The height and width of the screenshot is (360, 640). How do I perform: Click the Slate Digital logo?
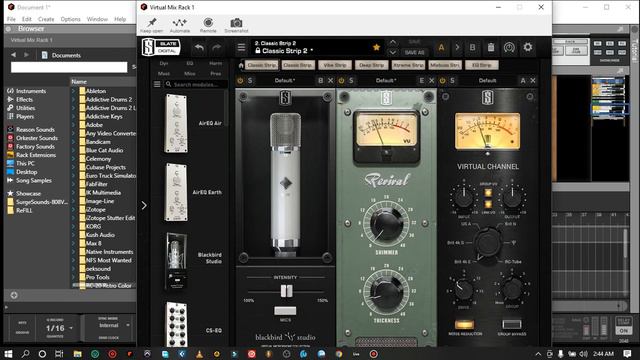pos(161,47)
